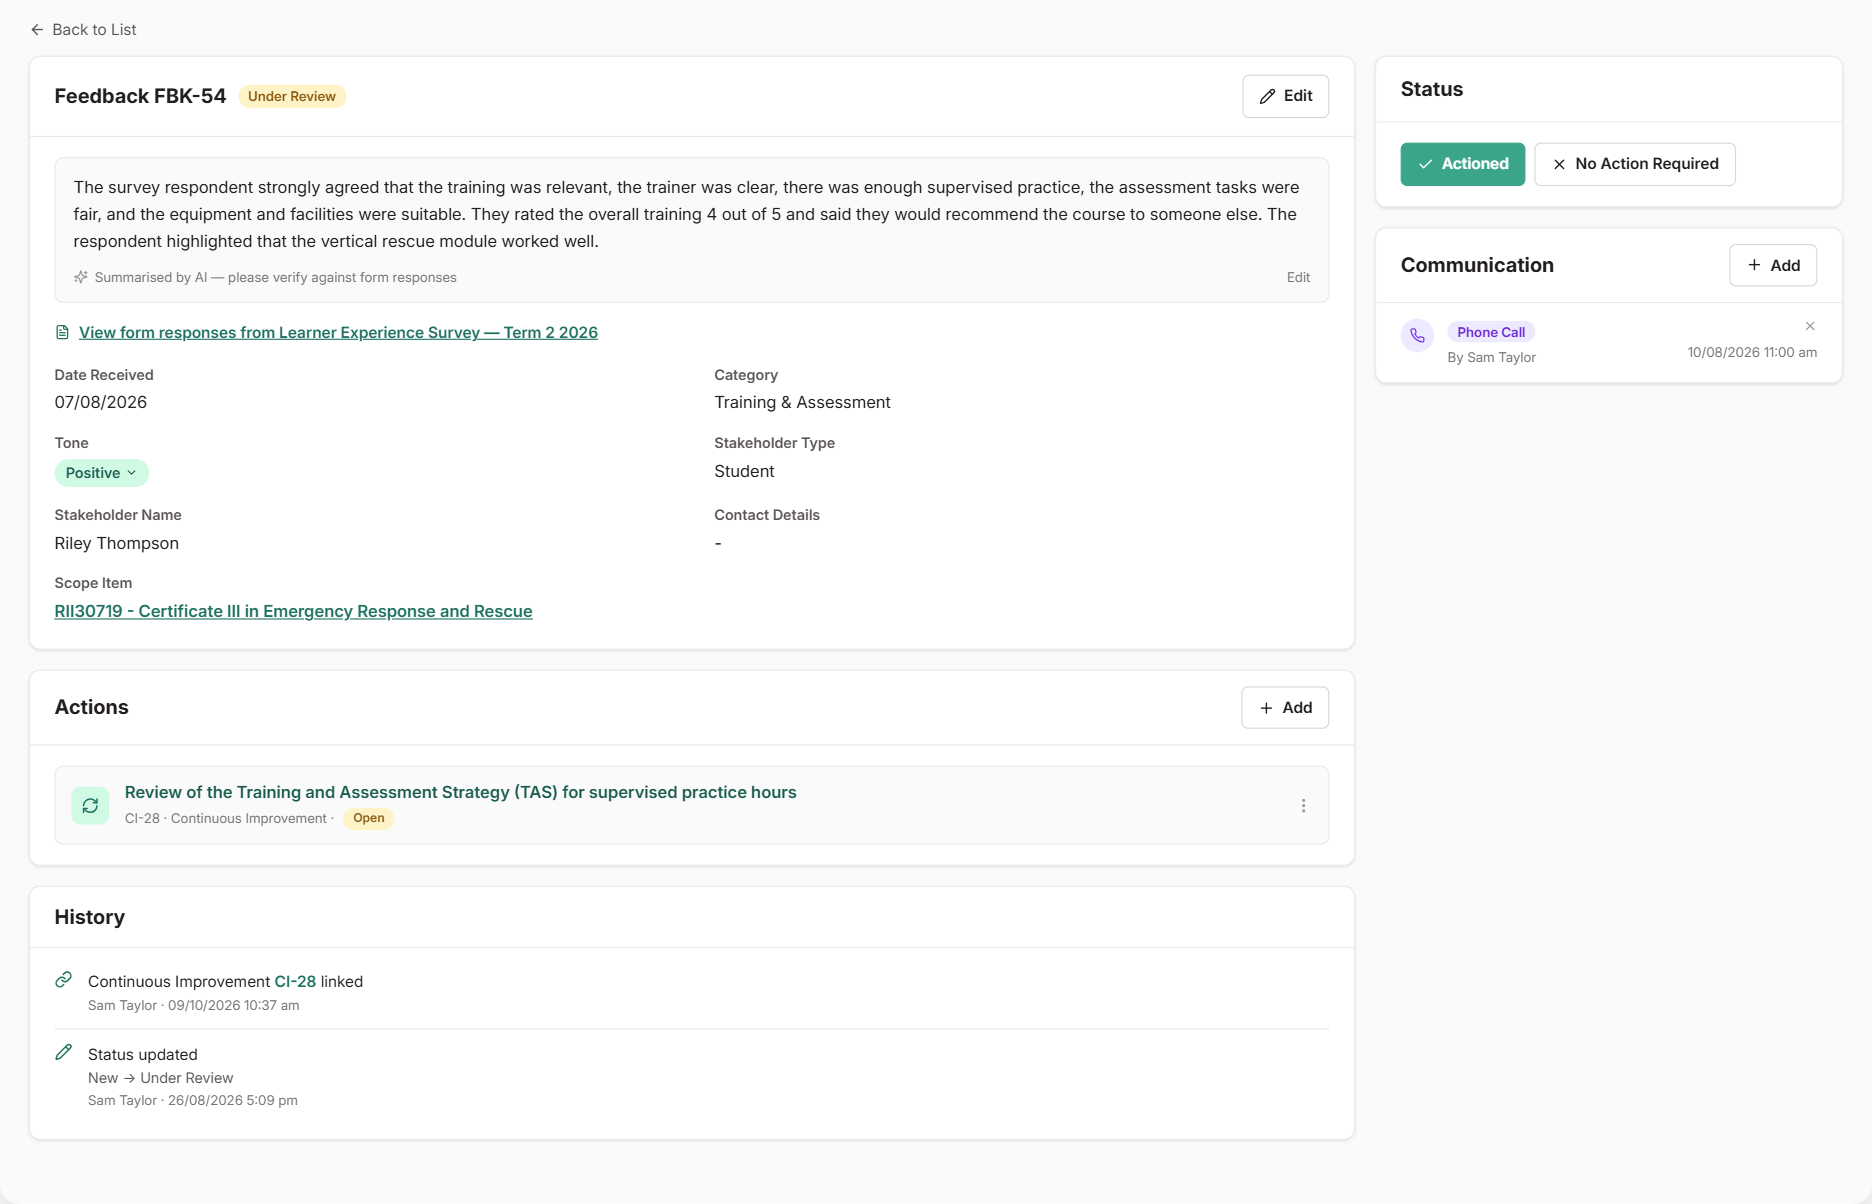This screenshot has height=1204, width=1872.
Task: Click the pencil icon beside Status updated
Action: click(x=64, y=1052)
